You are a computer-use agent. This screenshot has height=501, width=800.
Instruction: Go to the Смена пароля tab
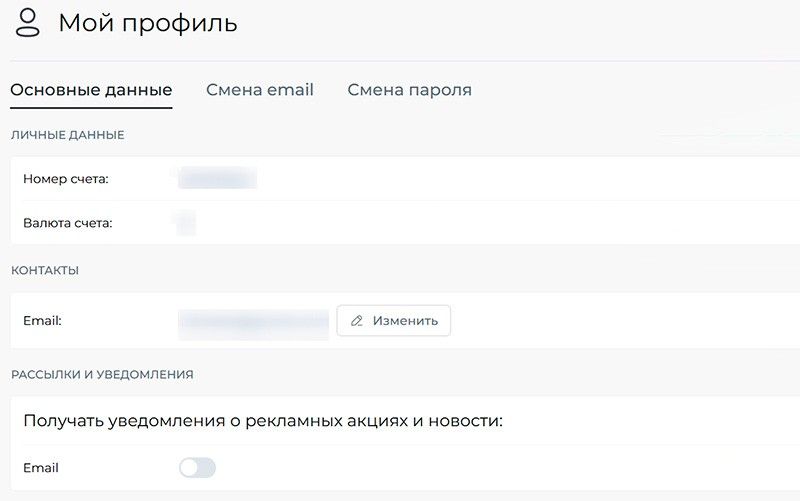click(x=409, y=90)
